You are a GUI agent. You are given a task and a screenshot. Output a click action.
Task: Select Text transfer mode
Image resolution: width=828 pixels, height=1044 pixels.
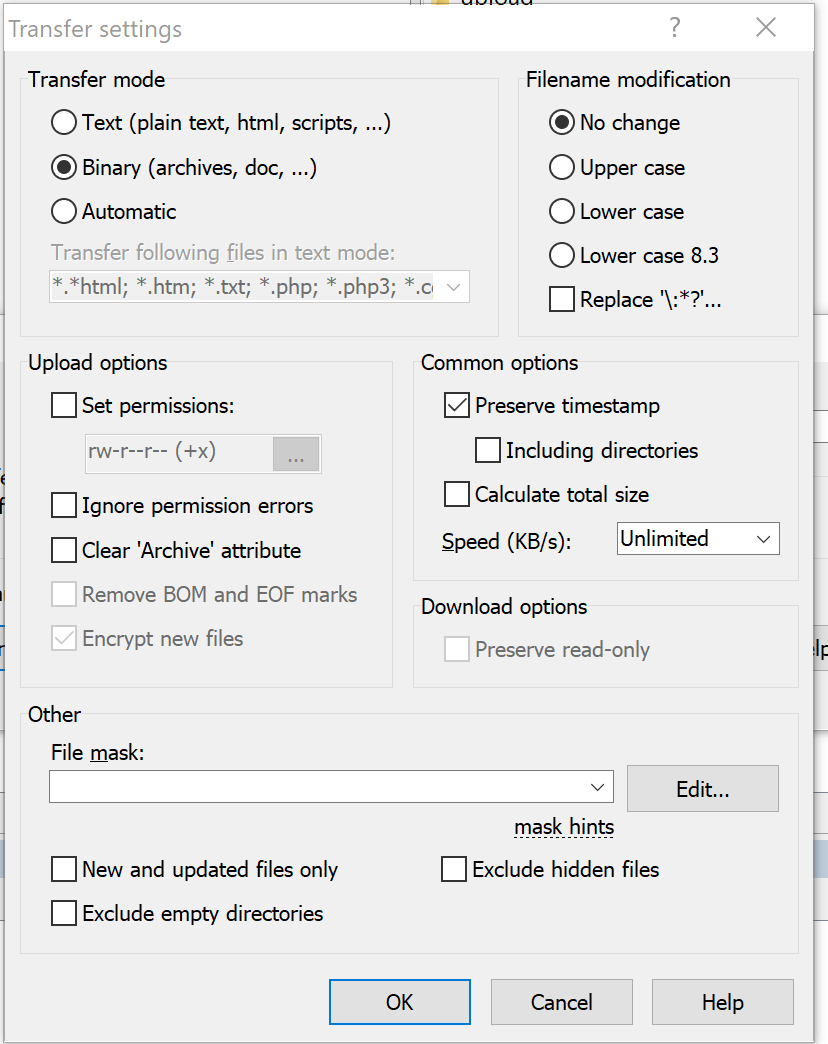coord(64,123)
